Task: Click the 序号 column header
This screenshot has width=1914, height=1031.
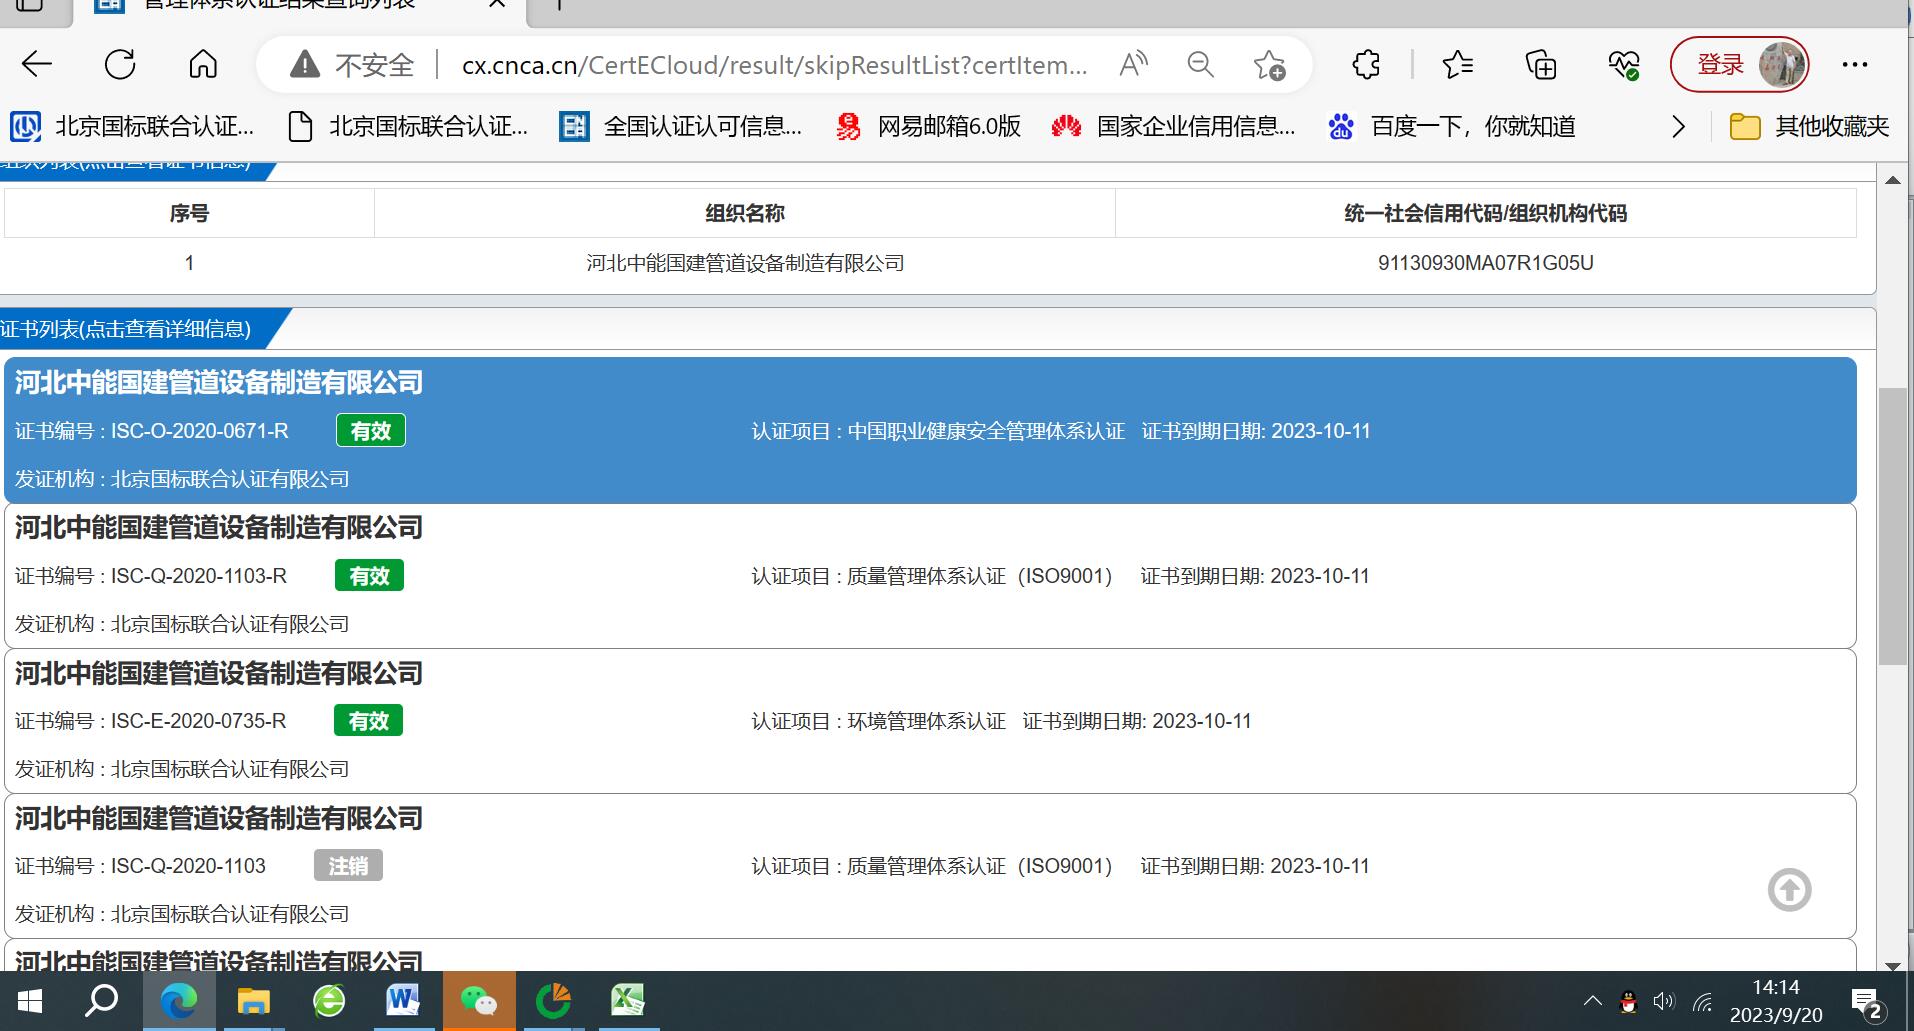Action: (x=189, y=213)
